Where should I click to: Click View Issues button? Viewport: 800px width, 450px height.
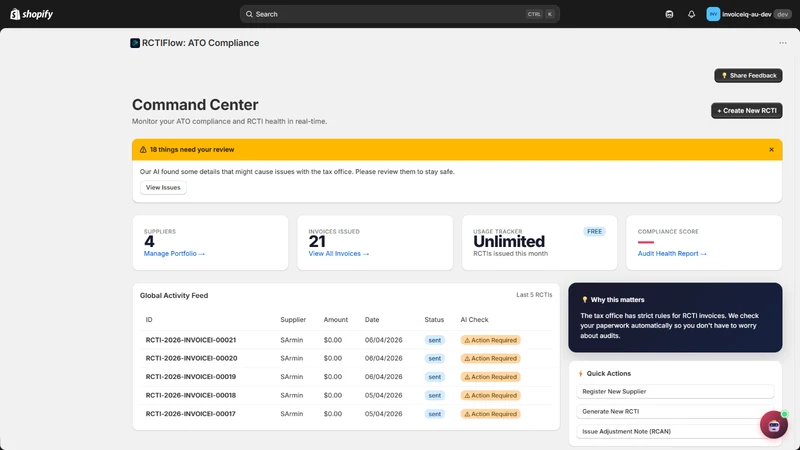pos(163,188)
